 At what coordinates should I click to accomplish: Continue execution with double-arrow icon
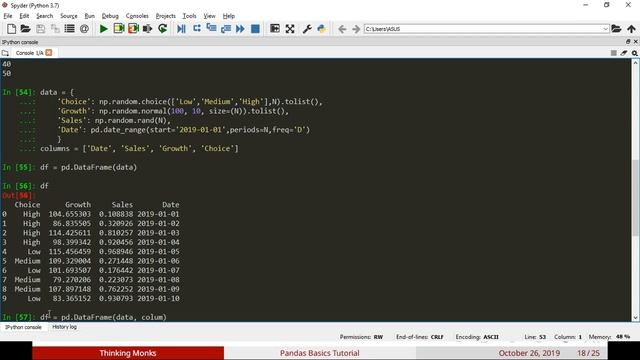[240, 29]
